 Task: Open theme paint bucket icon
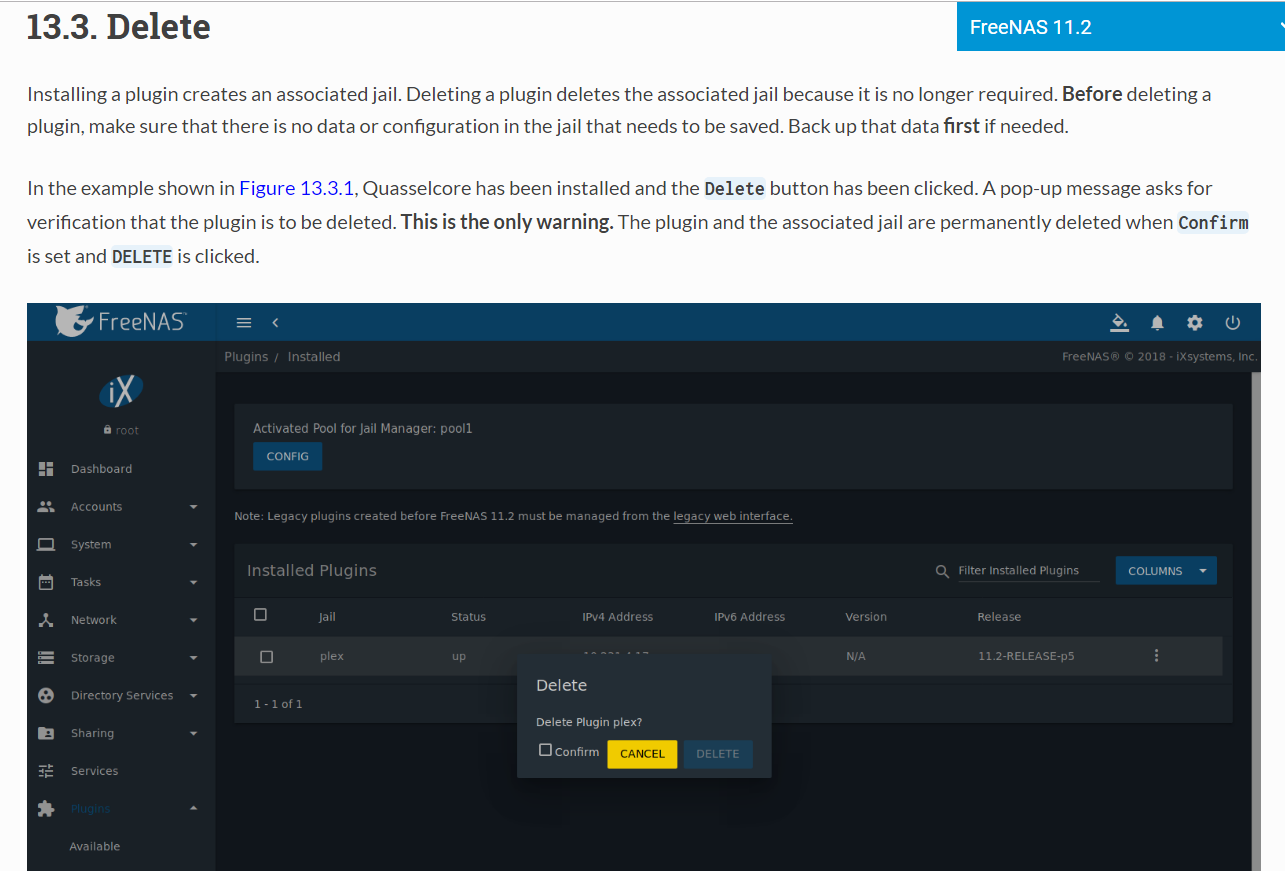pyautogui.click(x=1120, y=322)
